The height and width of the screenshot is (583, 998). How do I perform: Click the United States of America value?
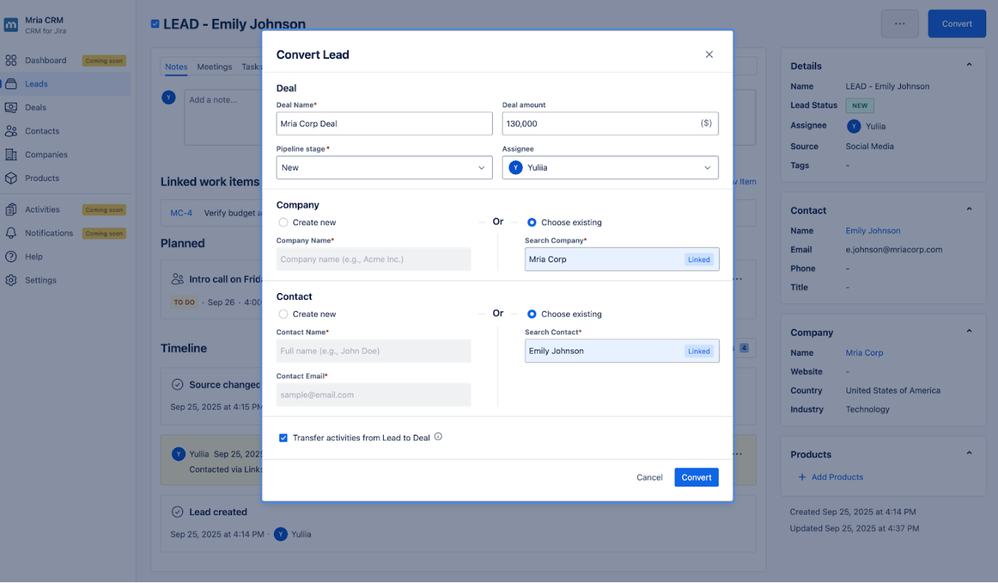pyautogui.click(x=892, y=391)
